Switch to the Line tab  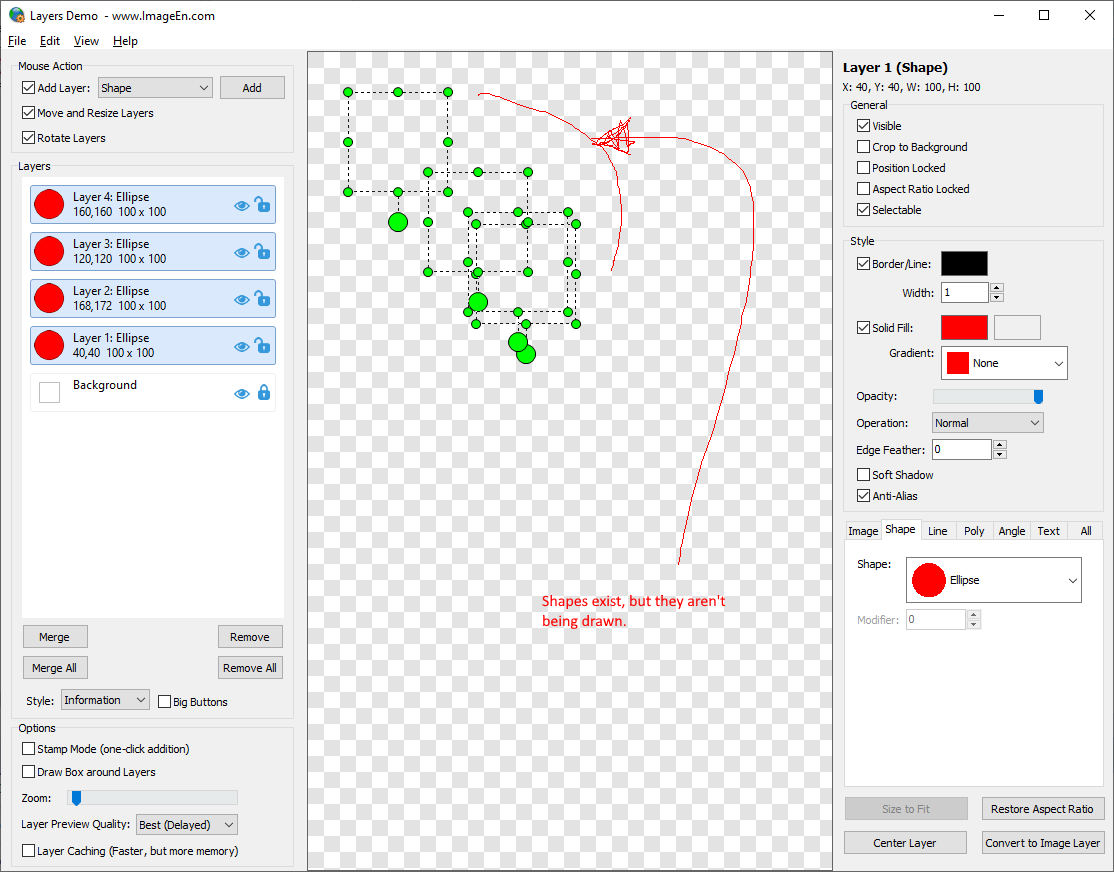point(937,531)
